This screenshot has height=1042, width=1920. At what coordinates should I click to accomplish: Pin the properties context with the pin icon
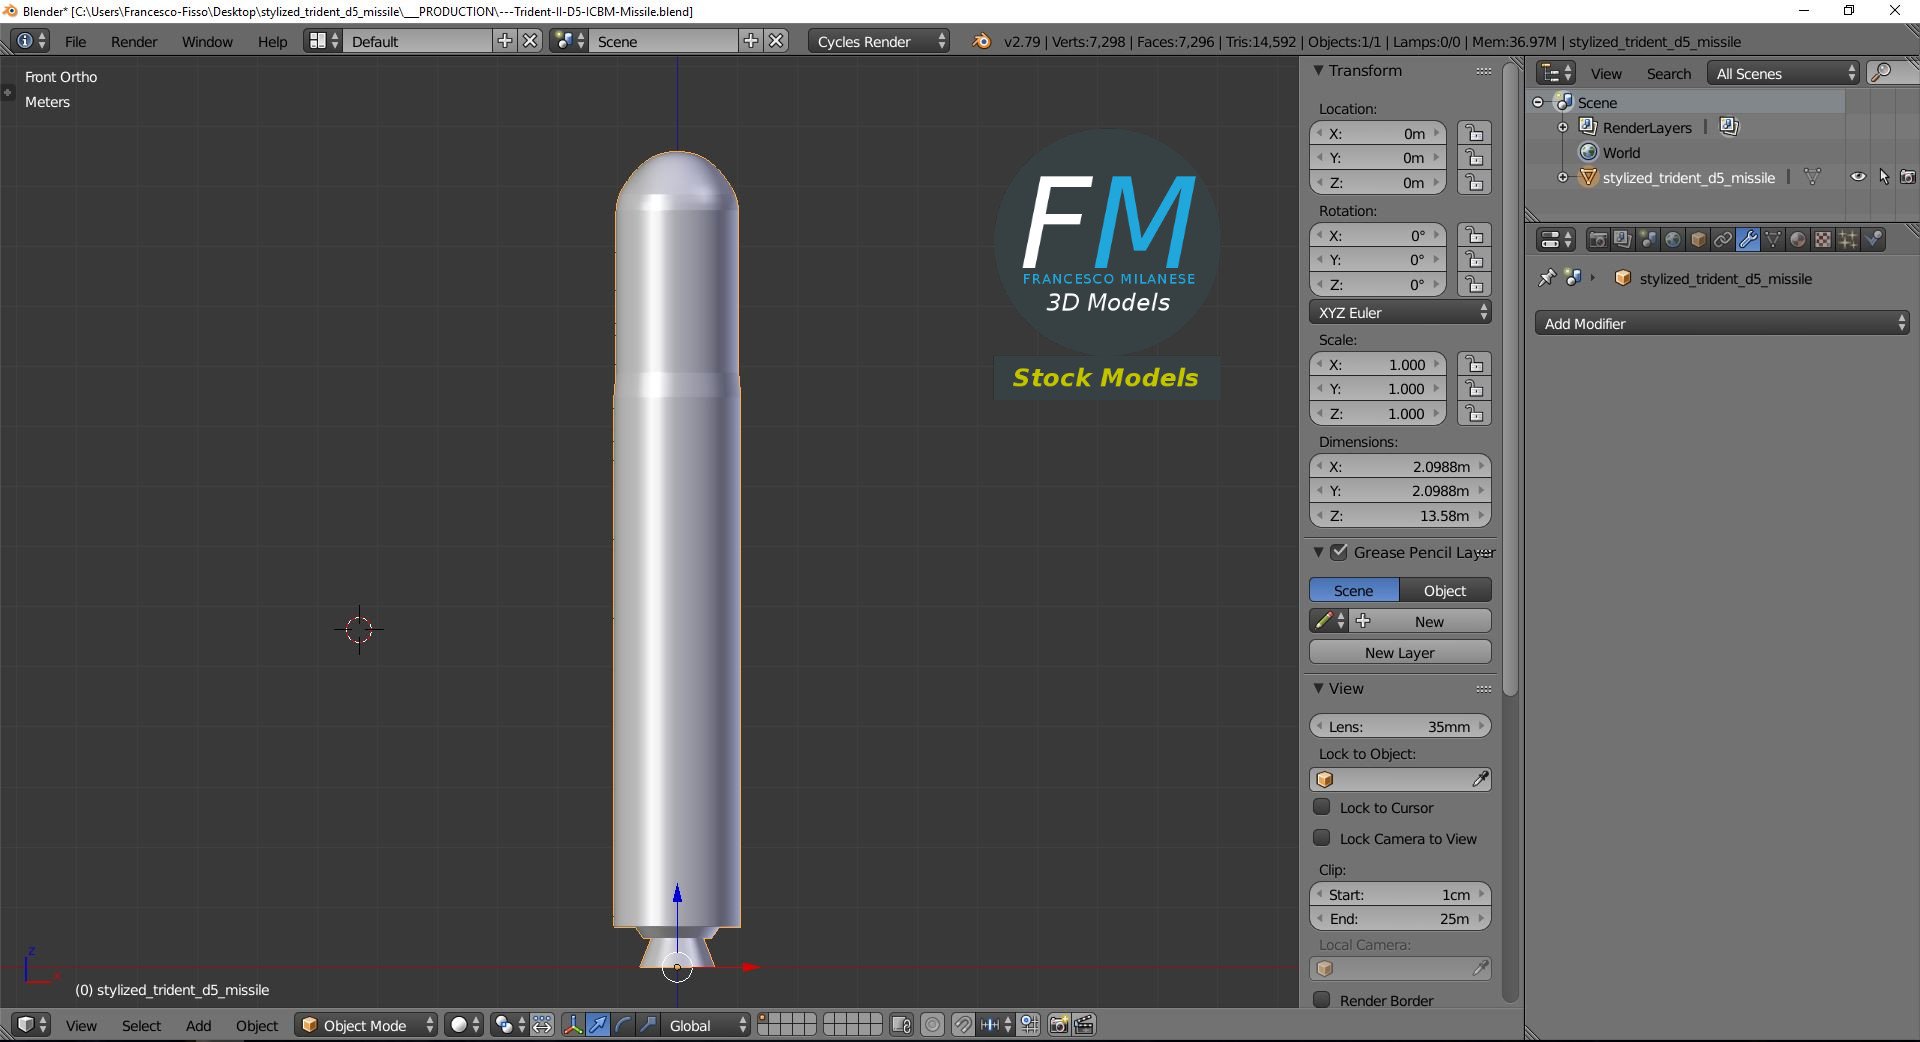[x=1547, y=278]
